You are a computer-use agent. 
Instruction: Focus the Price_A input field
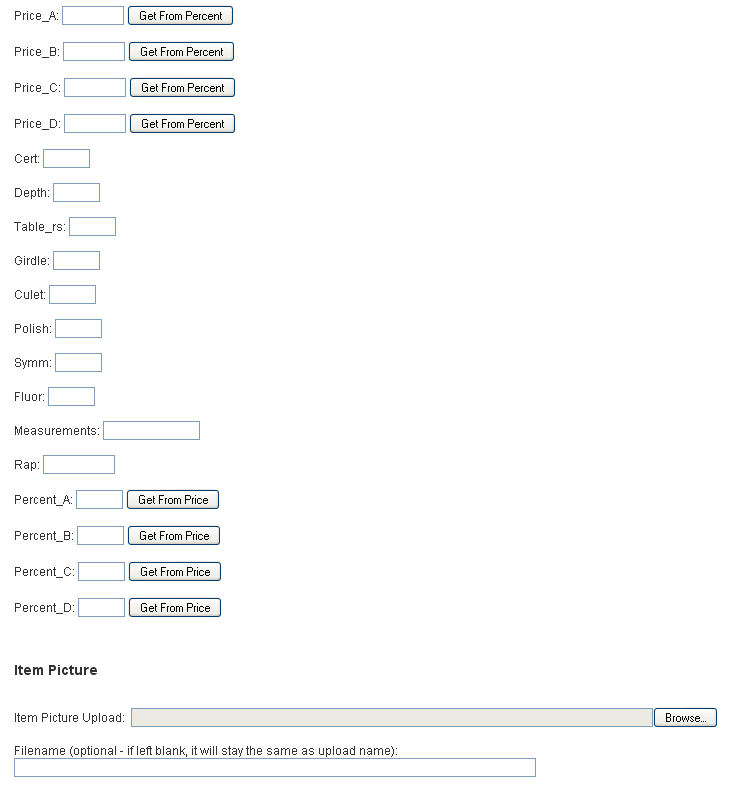pyautogui.click(x=93, y=16)
